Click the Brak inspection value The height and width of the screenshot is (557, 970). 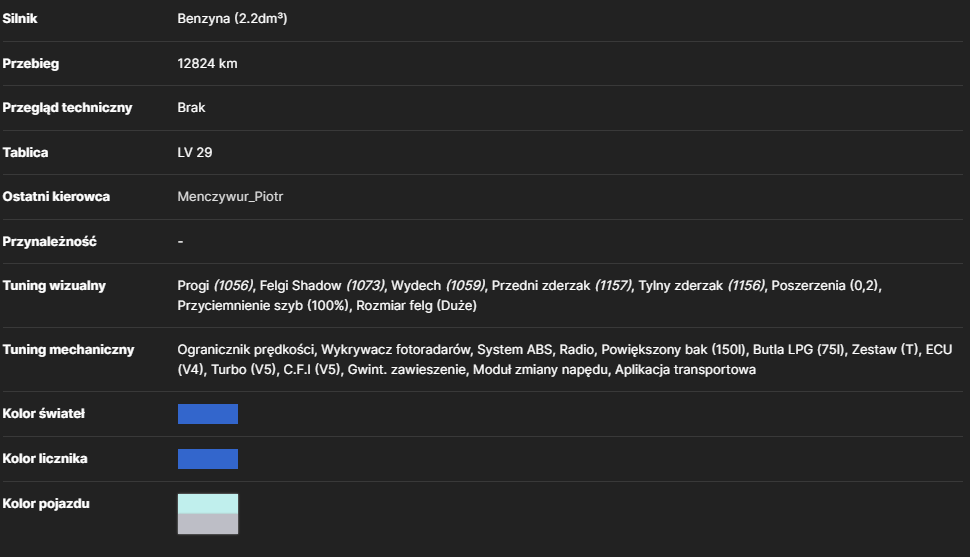[191, 108]
